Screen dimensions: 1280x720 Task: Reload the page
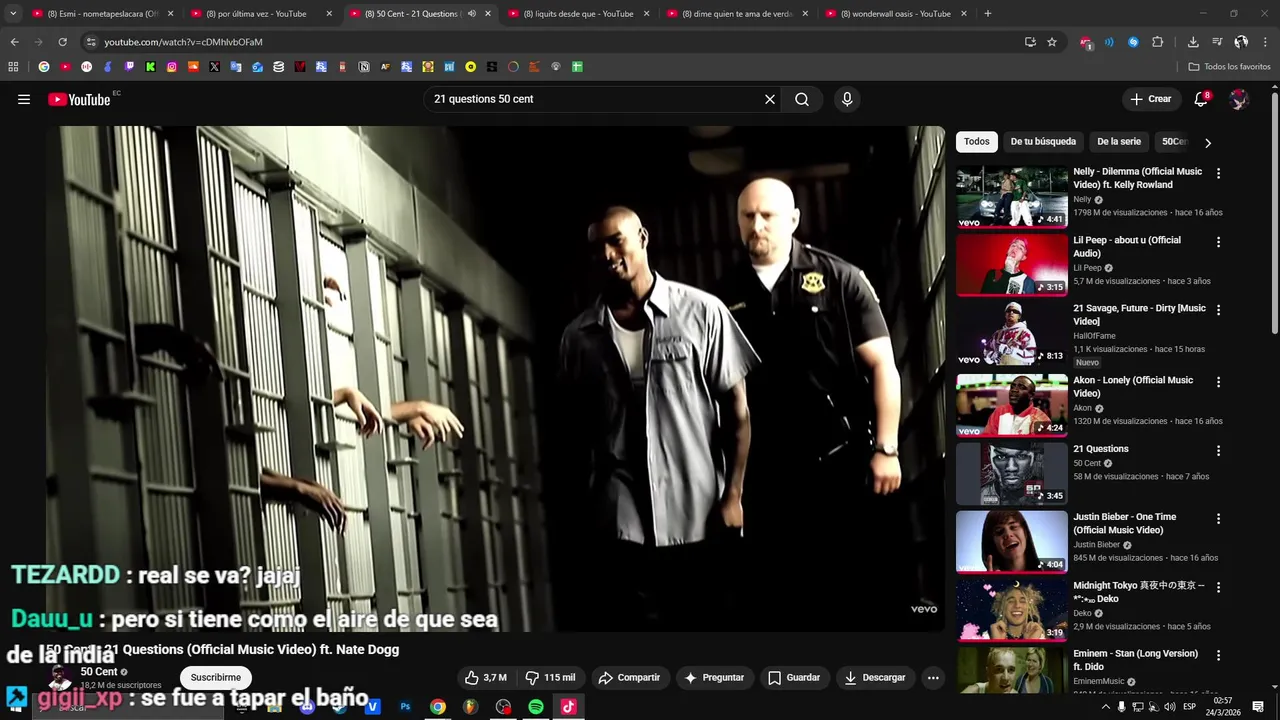(62, 42)
